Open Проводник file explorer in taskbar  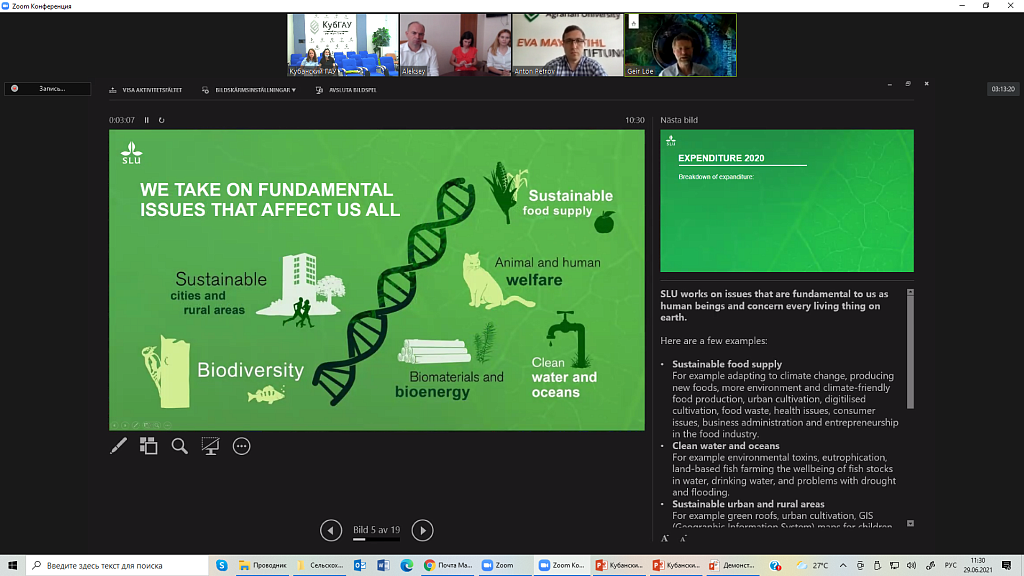[x=263, y=566]
